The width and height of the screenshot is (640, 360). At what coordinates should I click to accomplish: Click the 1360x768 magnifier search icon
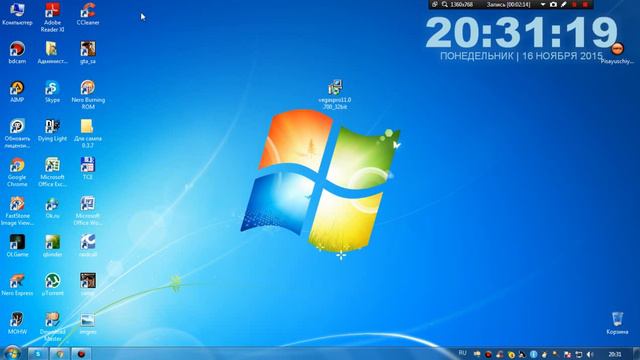[x=444, y=4]
